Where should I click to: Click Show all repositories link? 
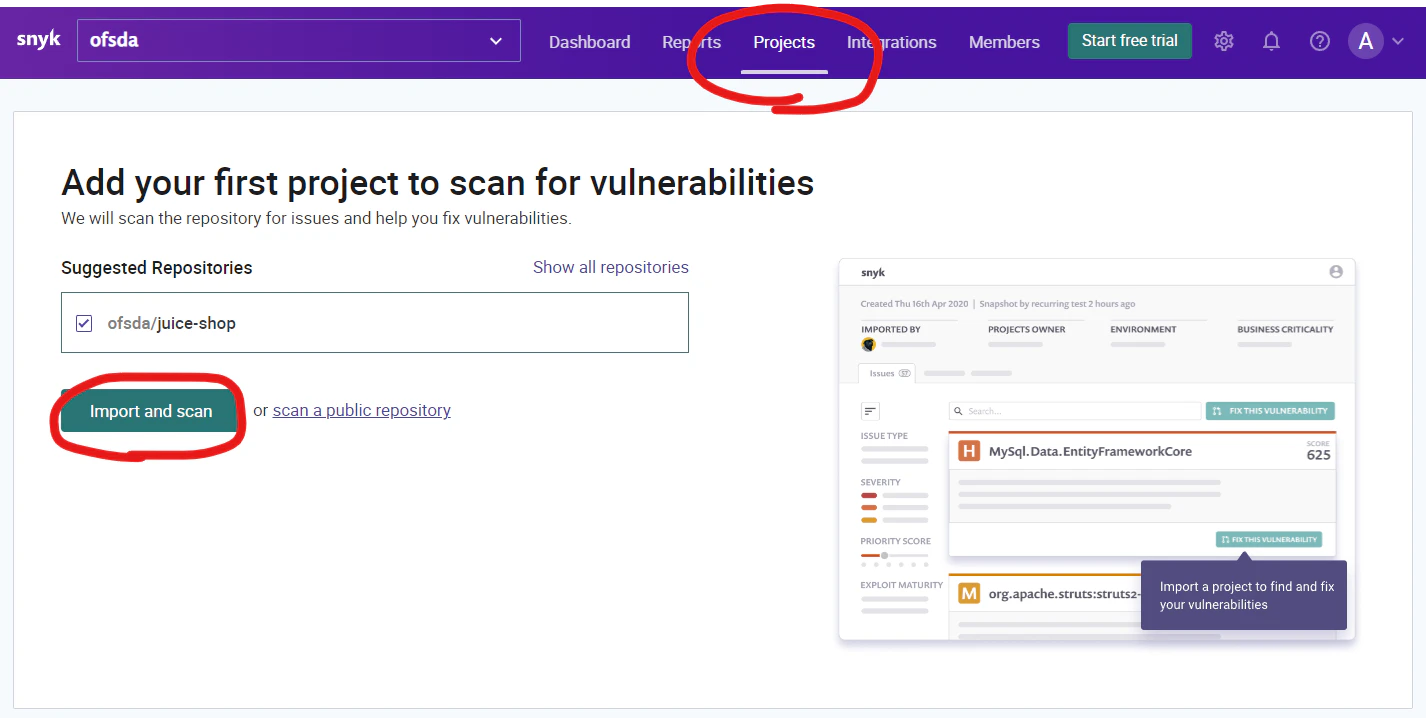coord(611,267)
